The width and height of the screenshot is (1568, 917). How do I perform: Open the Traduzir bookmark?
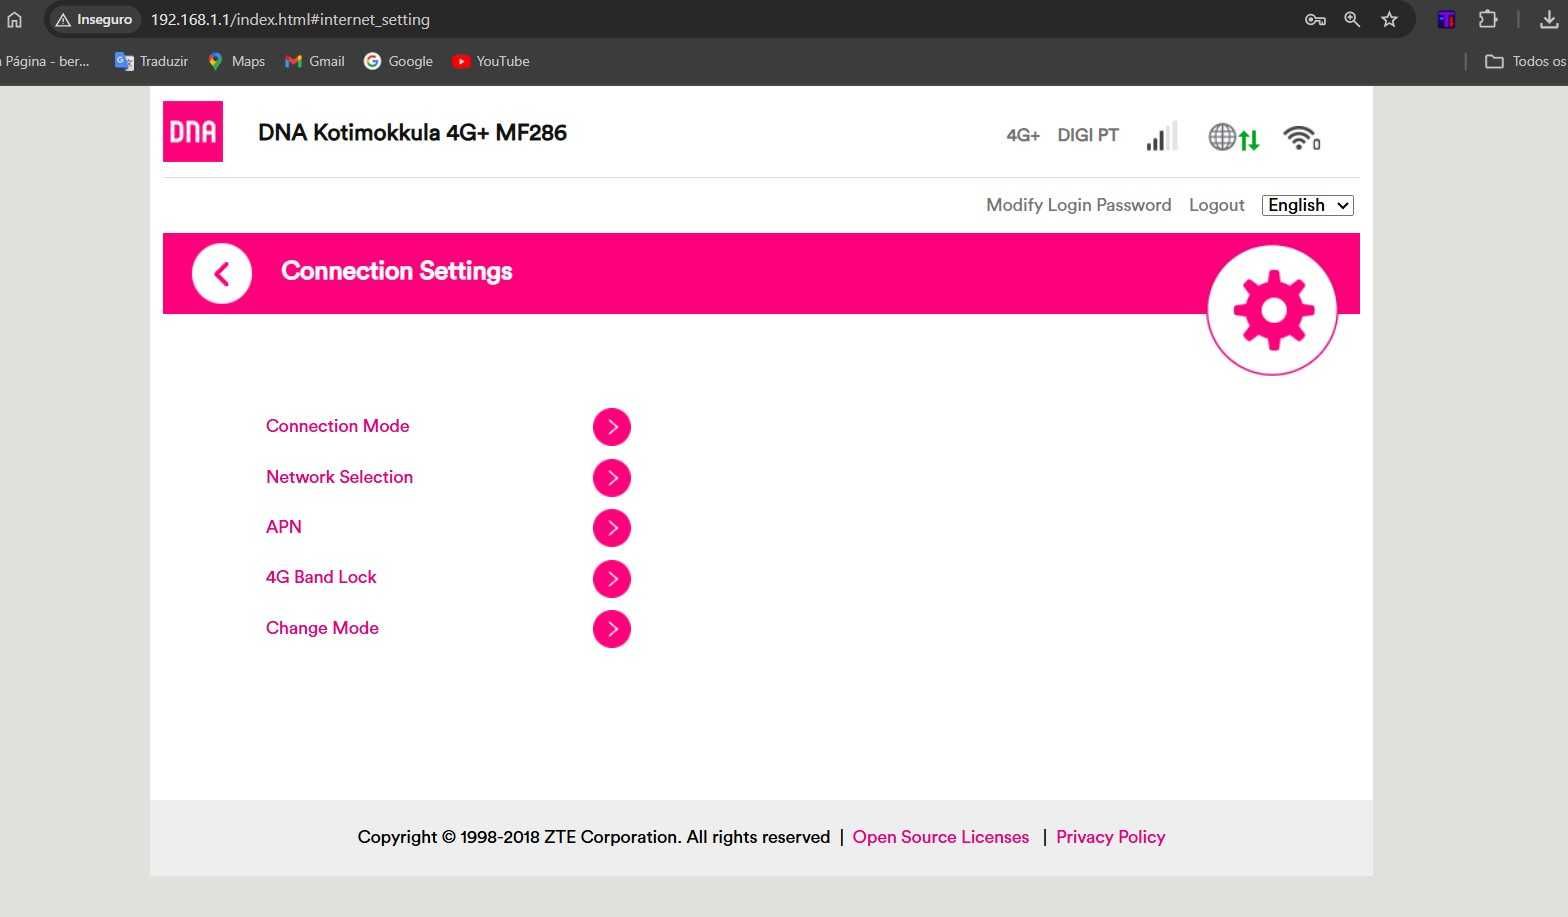[152, 61]
